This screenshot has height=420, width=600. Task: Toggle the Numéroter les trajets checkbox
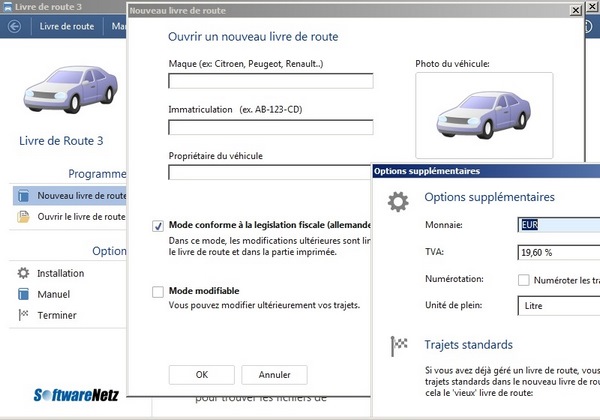click(523, 280)
